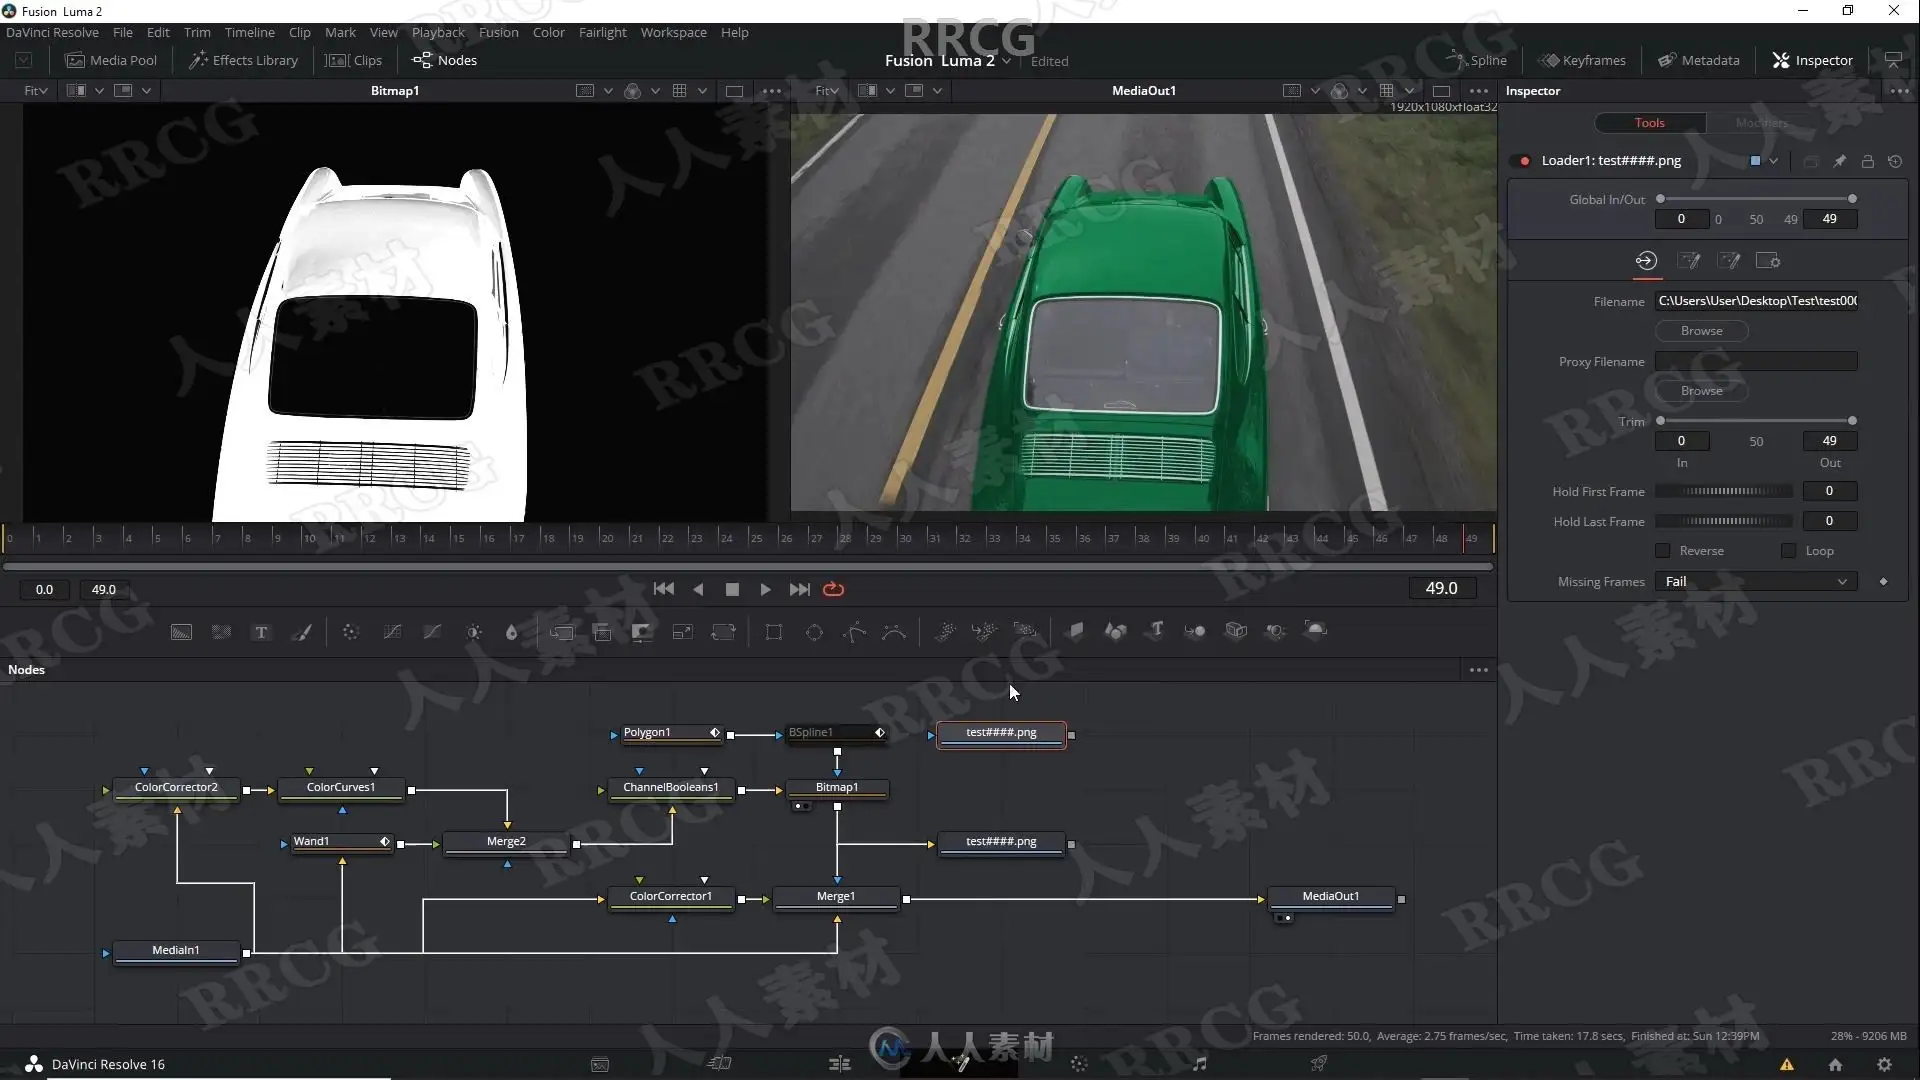Click Browse under Proxy Filename
Image resolution: width=1920 pixels, height=1080 pixels.
(1701, 391)
